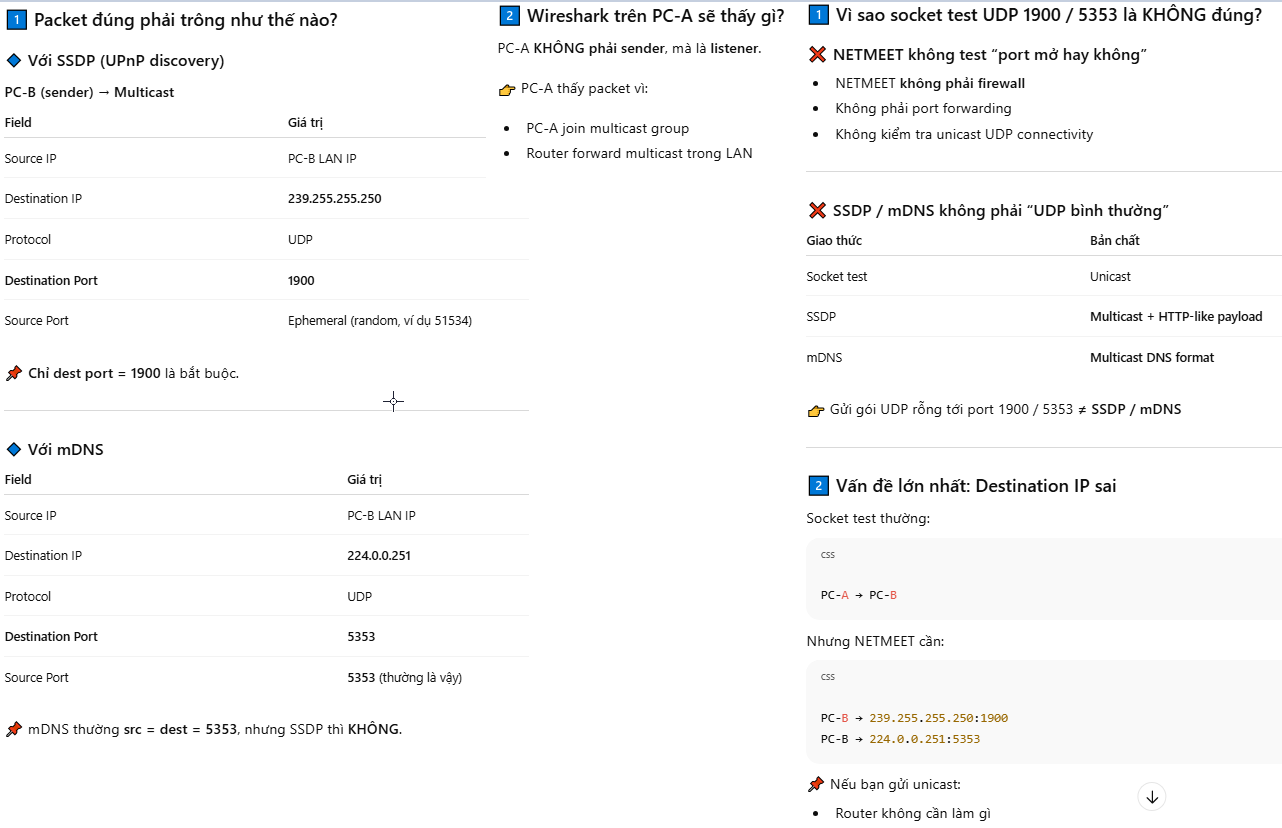Viewport: 1282px width, 828px height.
Task: Click the "Router forward multicast trong LAN" bullet
Action: tap(639, 154)
